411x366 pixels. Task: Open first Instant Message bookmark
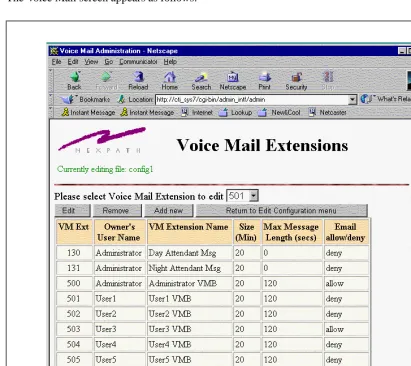pos(89,113)
